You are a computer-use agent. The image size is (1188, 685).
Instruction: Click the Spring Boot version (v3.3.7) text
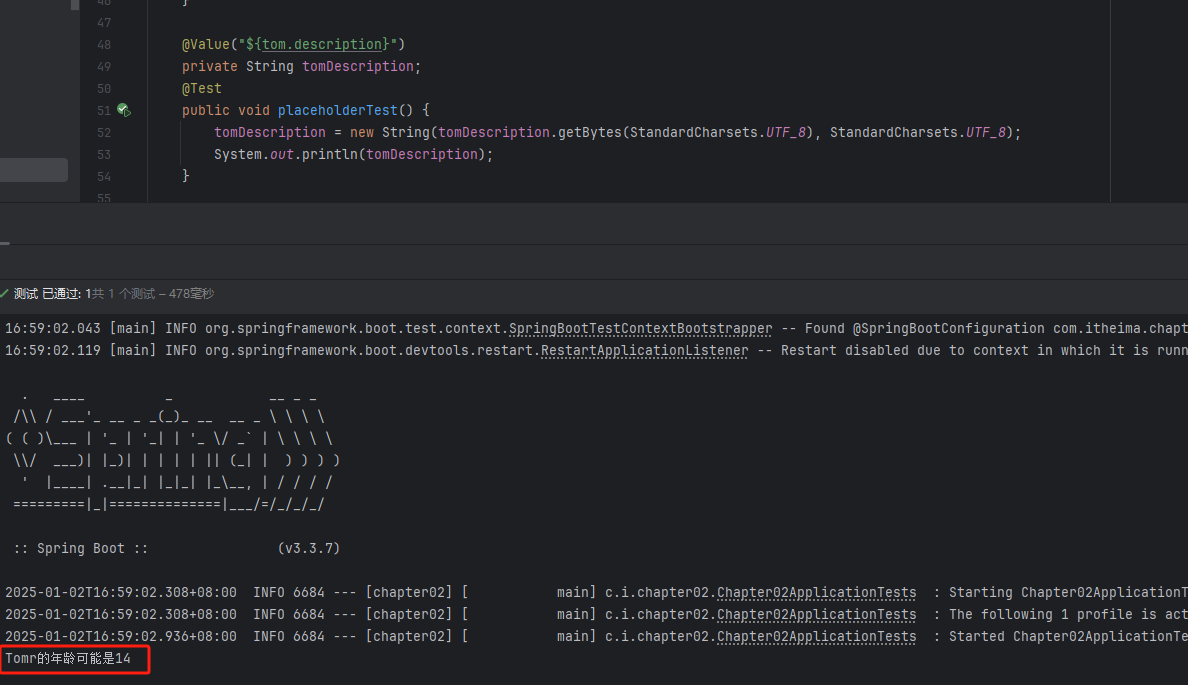308,548
